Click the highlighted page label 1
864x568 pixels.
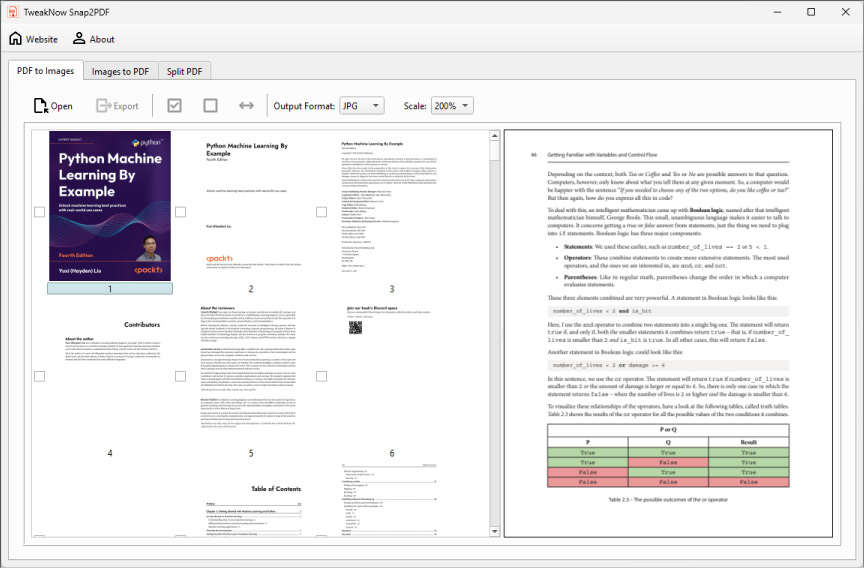(x=110, y=289)
